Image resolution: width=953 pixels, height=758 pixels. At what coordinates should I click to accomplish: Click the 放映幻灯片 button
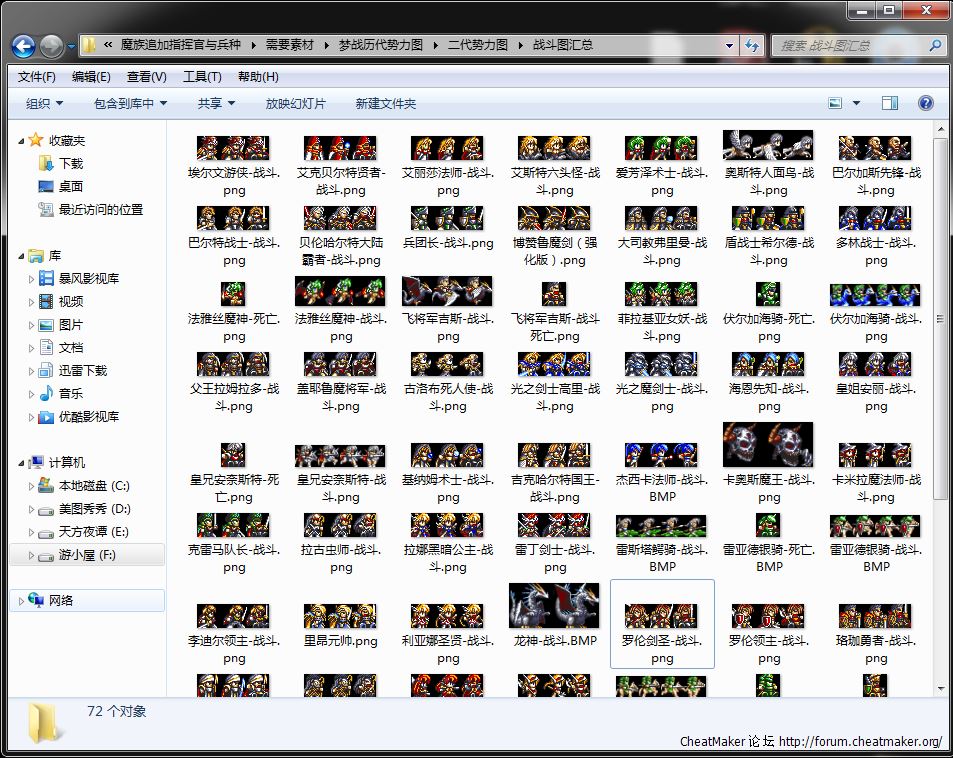click(295, 103)
